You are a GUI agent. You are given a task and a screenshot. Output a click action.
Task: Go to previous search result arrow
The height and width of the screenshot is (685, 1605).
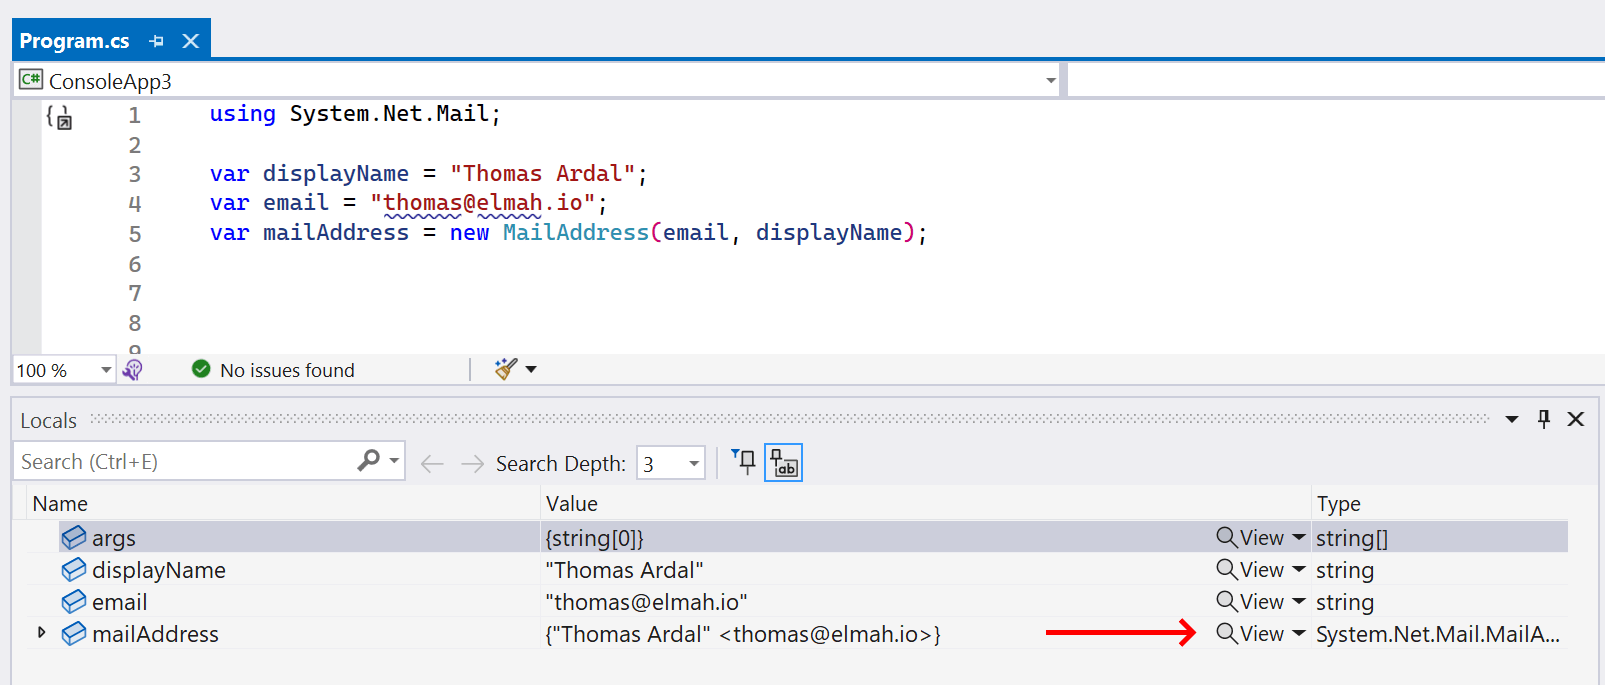[x=432, y=464]
